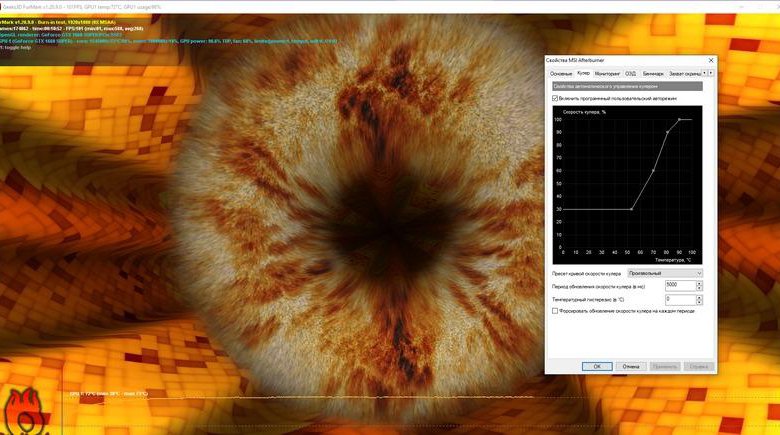Click the FurMark flame logo icon
This screenshot has height=435, width=780.
25,412
